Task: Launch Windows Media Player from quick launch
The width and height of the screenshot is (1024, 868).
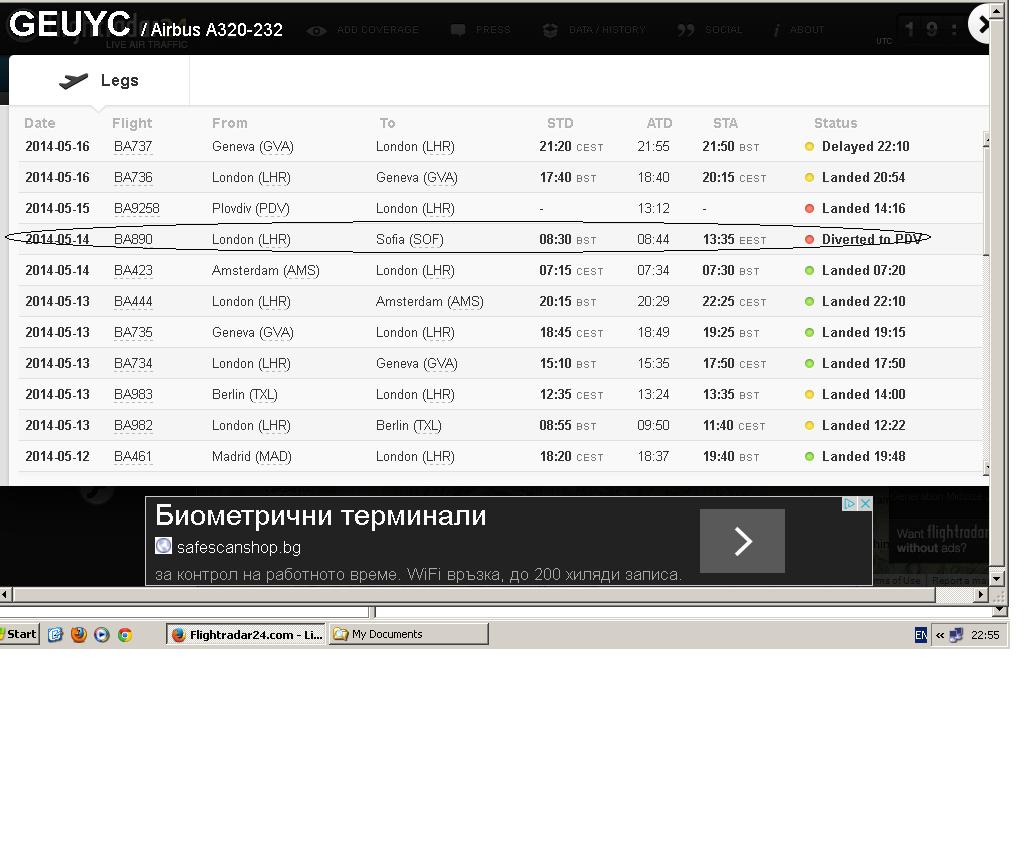Action: point(102,634)
